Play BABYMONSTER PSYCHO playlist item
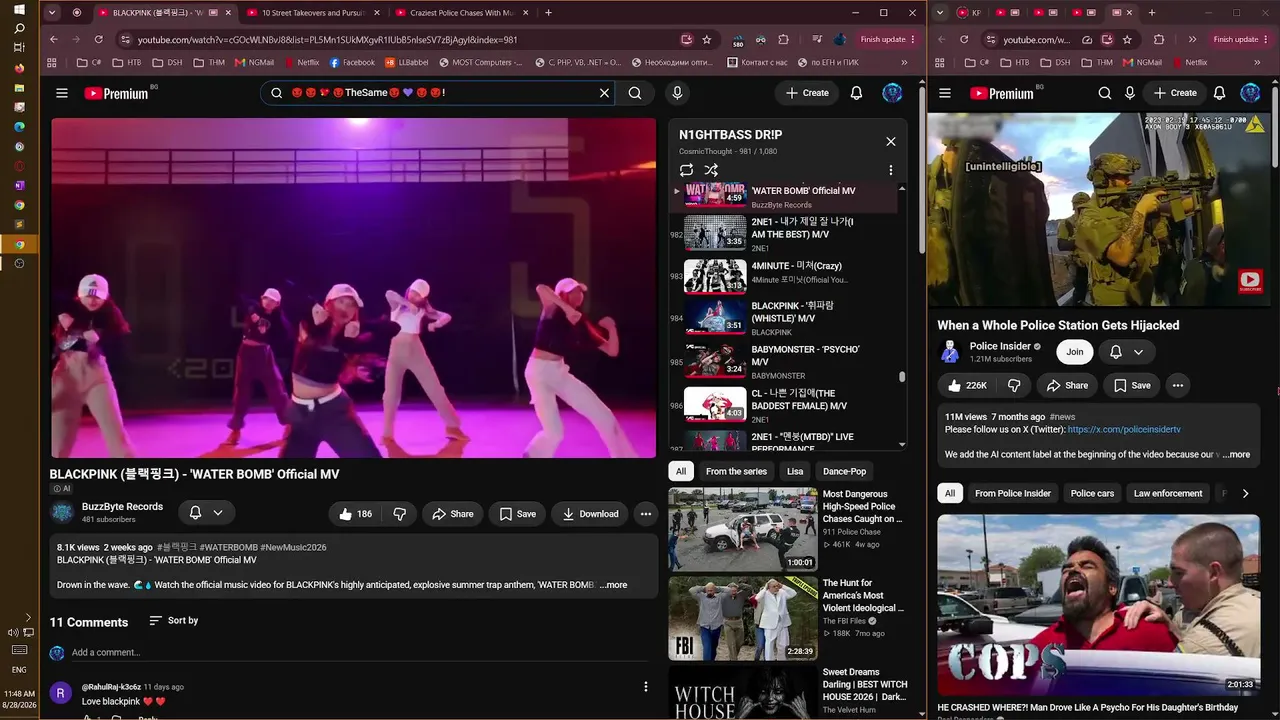The height and width of the screenshot is (720, 1280). tap(785, 361)
